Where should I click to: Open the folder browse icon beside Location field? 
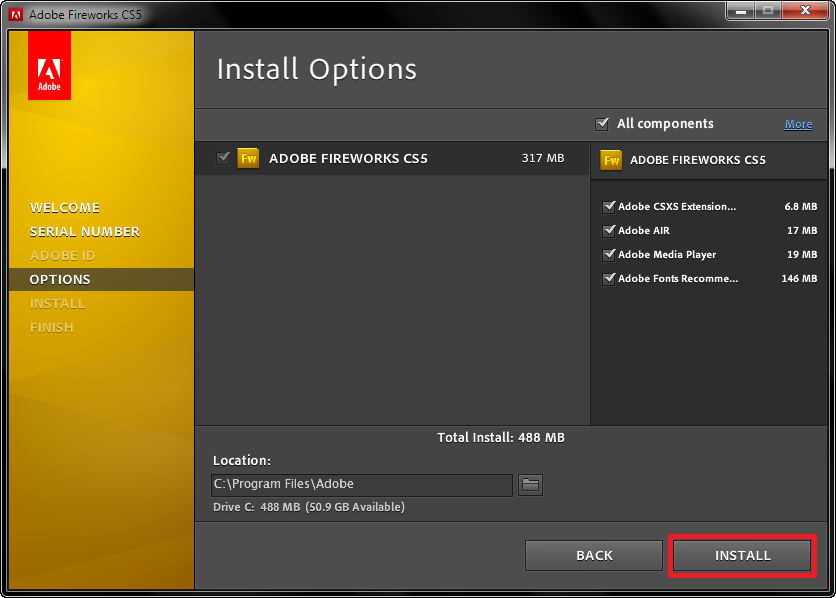coord(530,485)
